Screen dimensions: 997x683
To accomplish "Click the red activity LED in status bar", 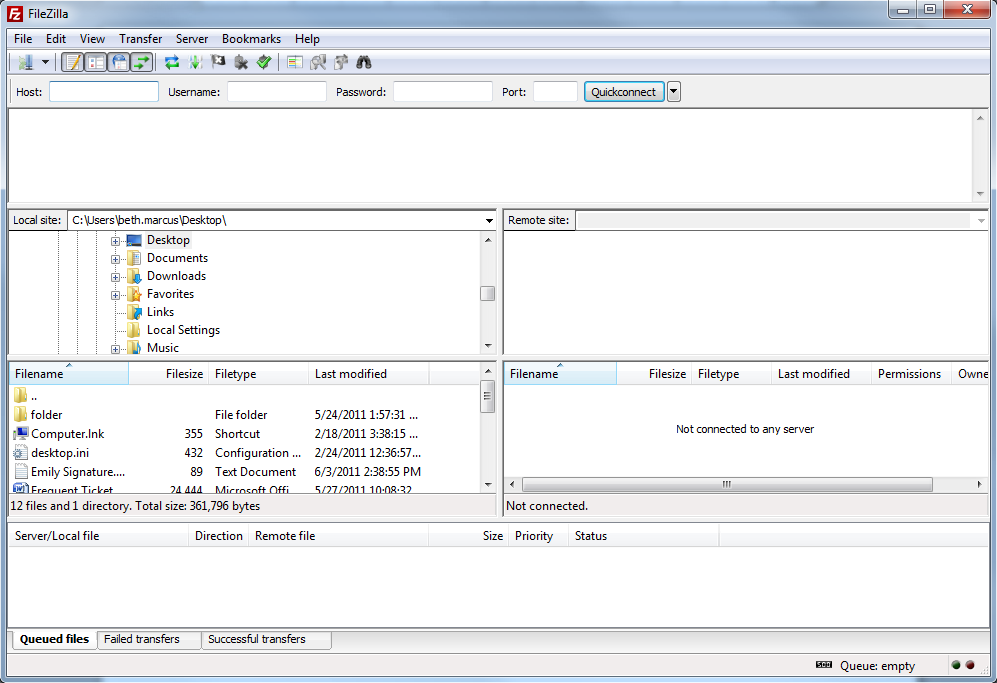I will (x=970, y=665).
